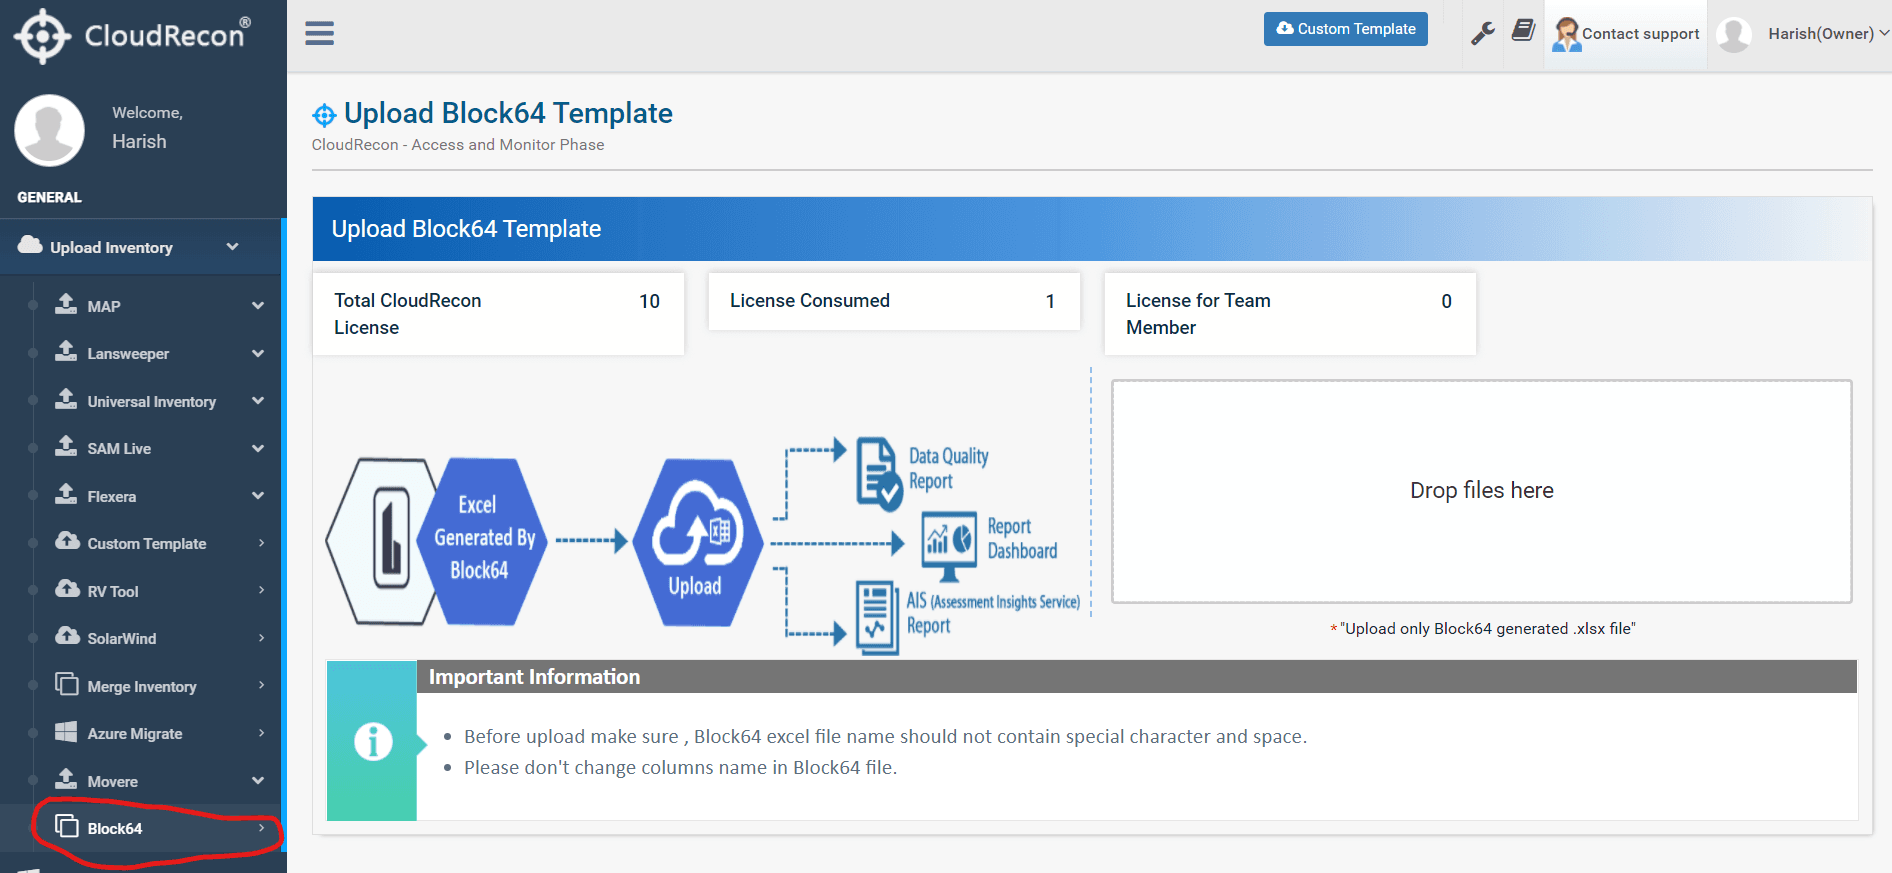Image resolution: width=1892 pixels, height=873 pixels.
Task: Click the wrench settings icon
Action: coord(1483,33)
